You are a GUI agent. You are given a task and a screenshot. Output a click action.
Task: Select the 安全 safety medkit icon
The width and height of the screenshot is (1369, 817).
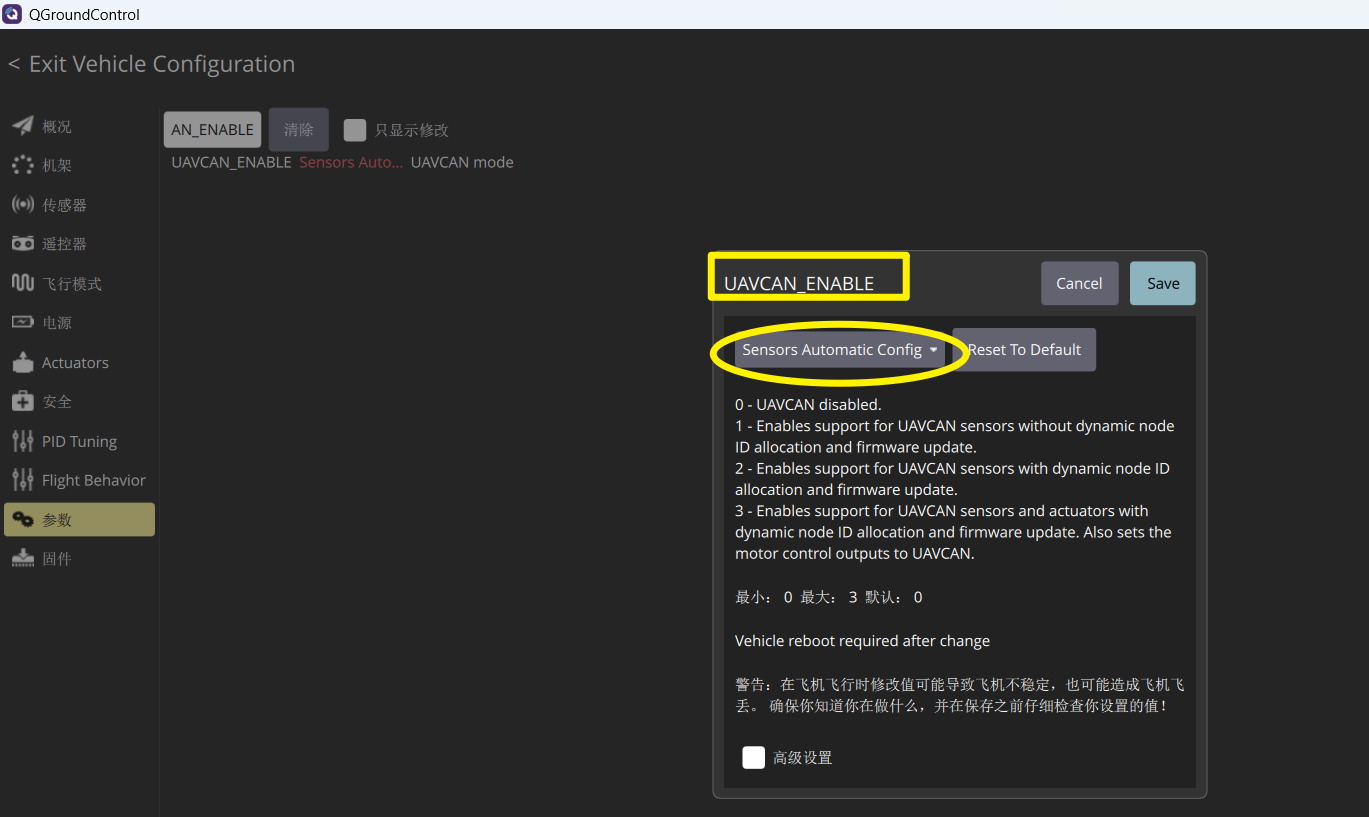click(x=22, y=401)
